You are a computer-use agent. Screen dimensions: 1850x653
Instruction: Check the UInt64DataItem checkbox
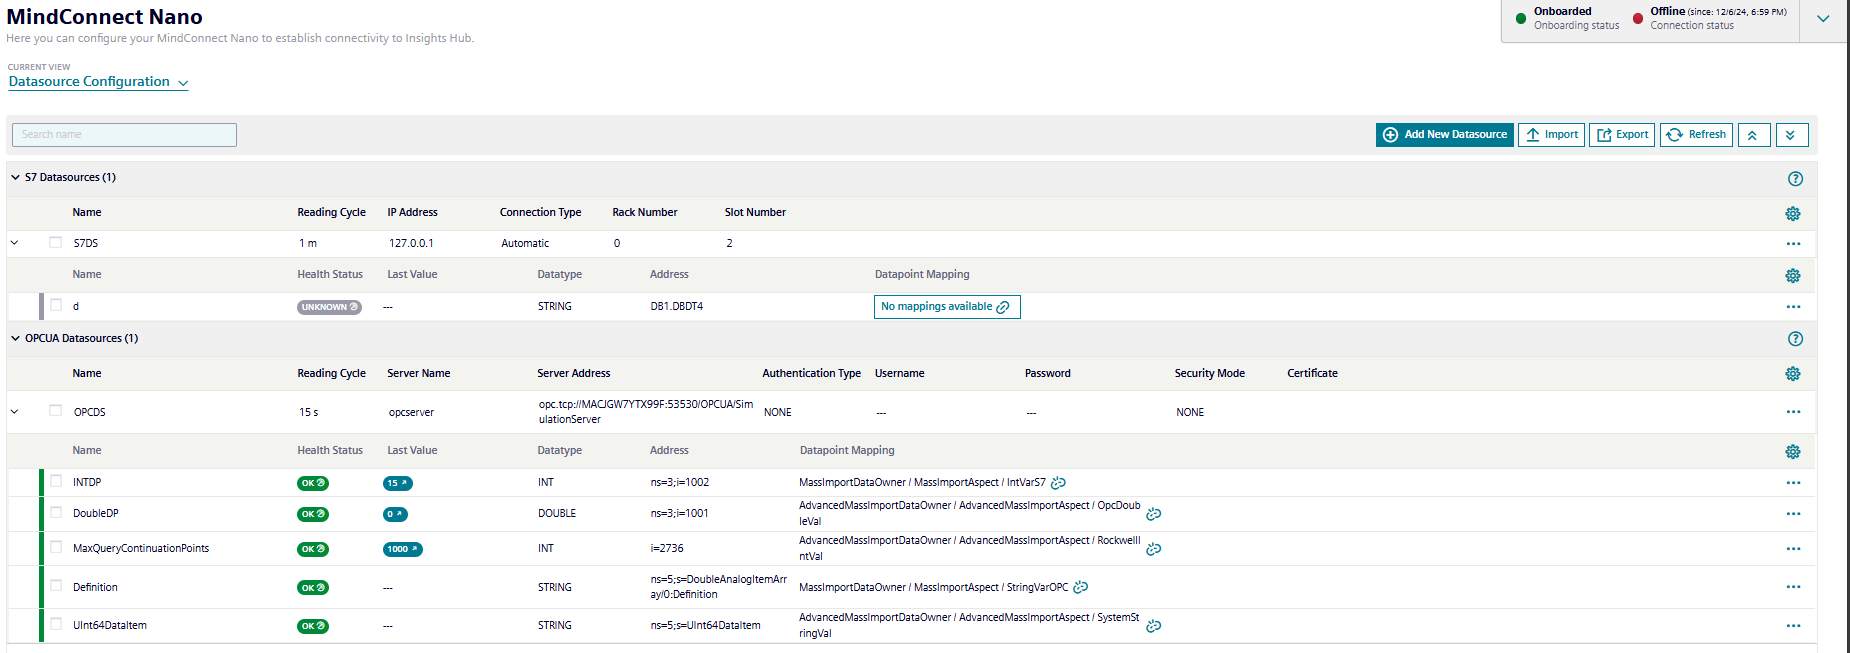click(x=56, y=624)
